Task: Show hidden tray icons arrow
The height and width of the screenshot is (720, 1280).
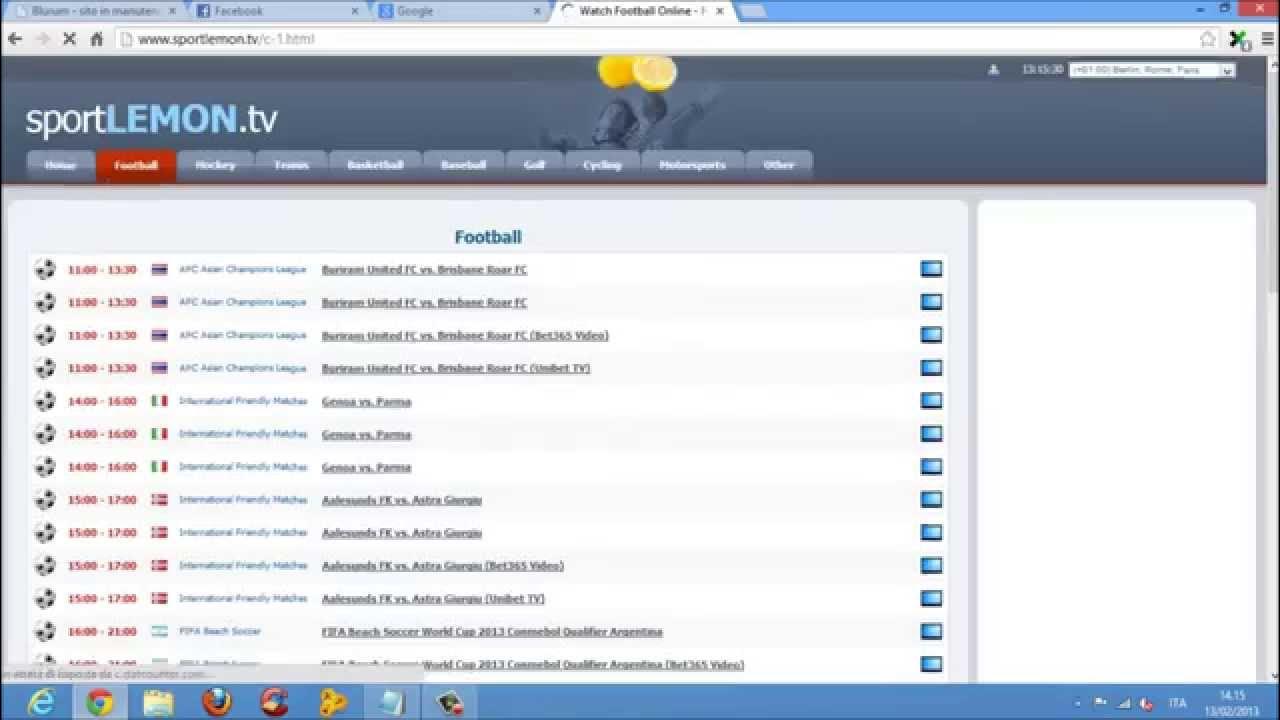Action: coord(1077,703)
